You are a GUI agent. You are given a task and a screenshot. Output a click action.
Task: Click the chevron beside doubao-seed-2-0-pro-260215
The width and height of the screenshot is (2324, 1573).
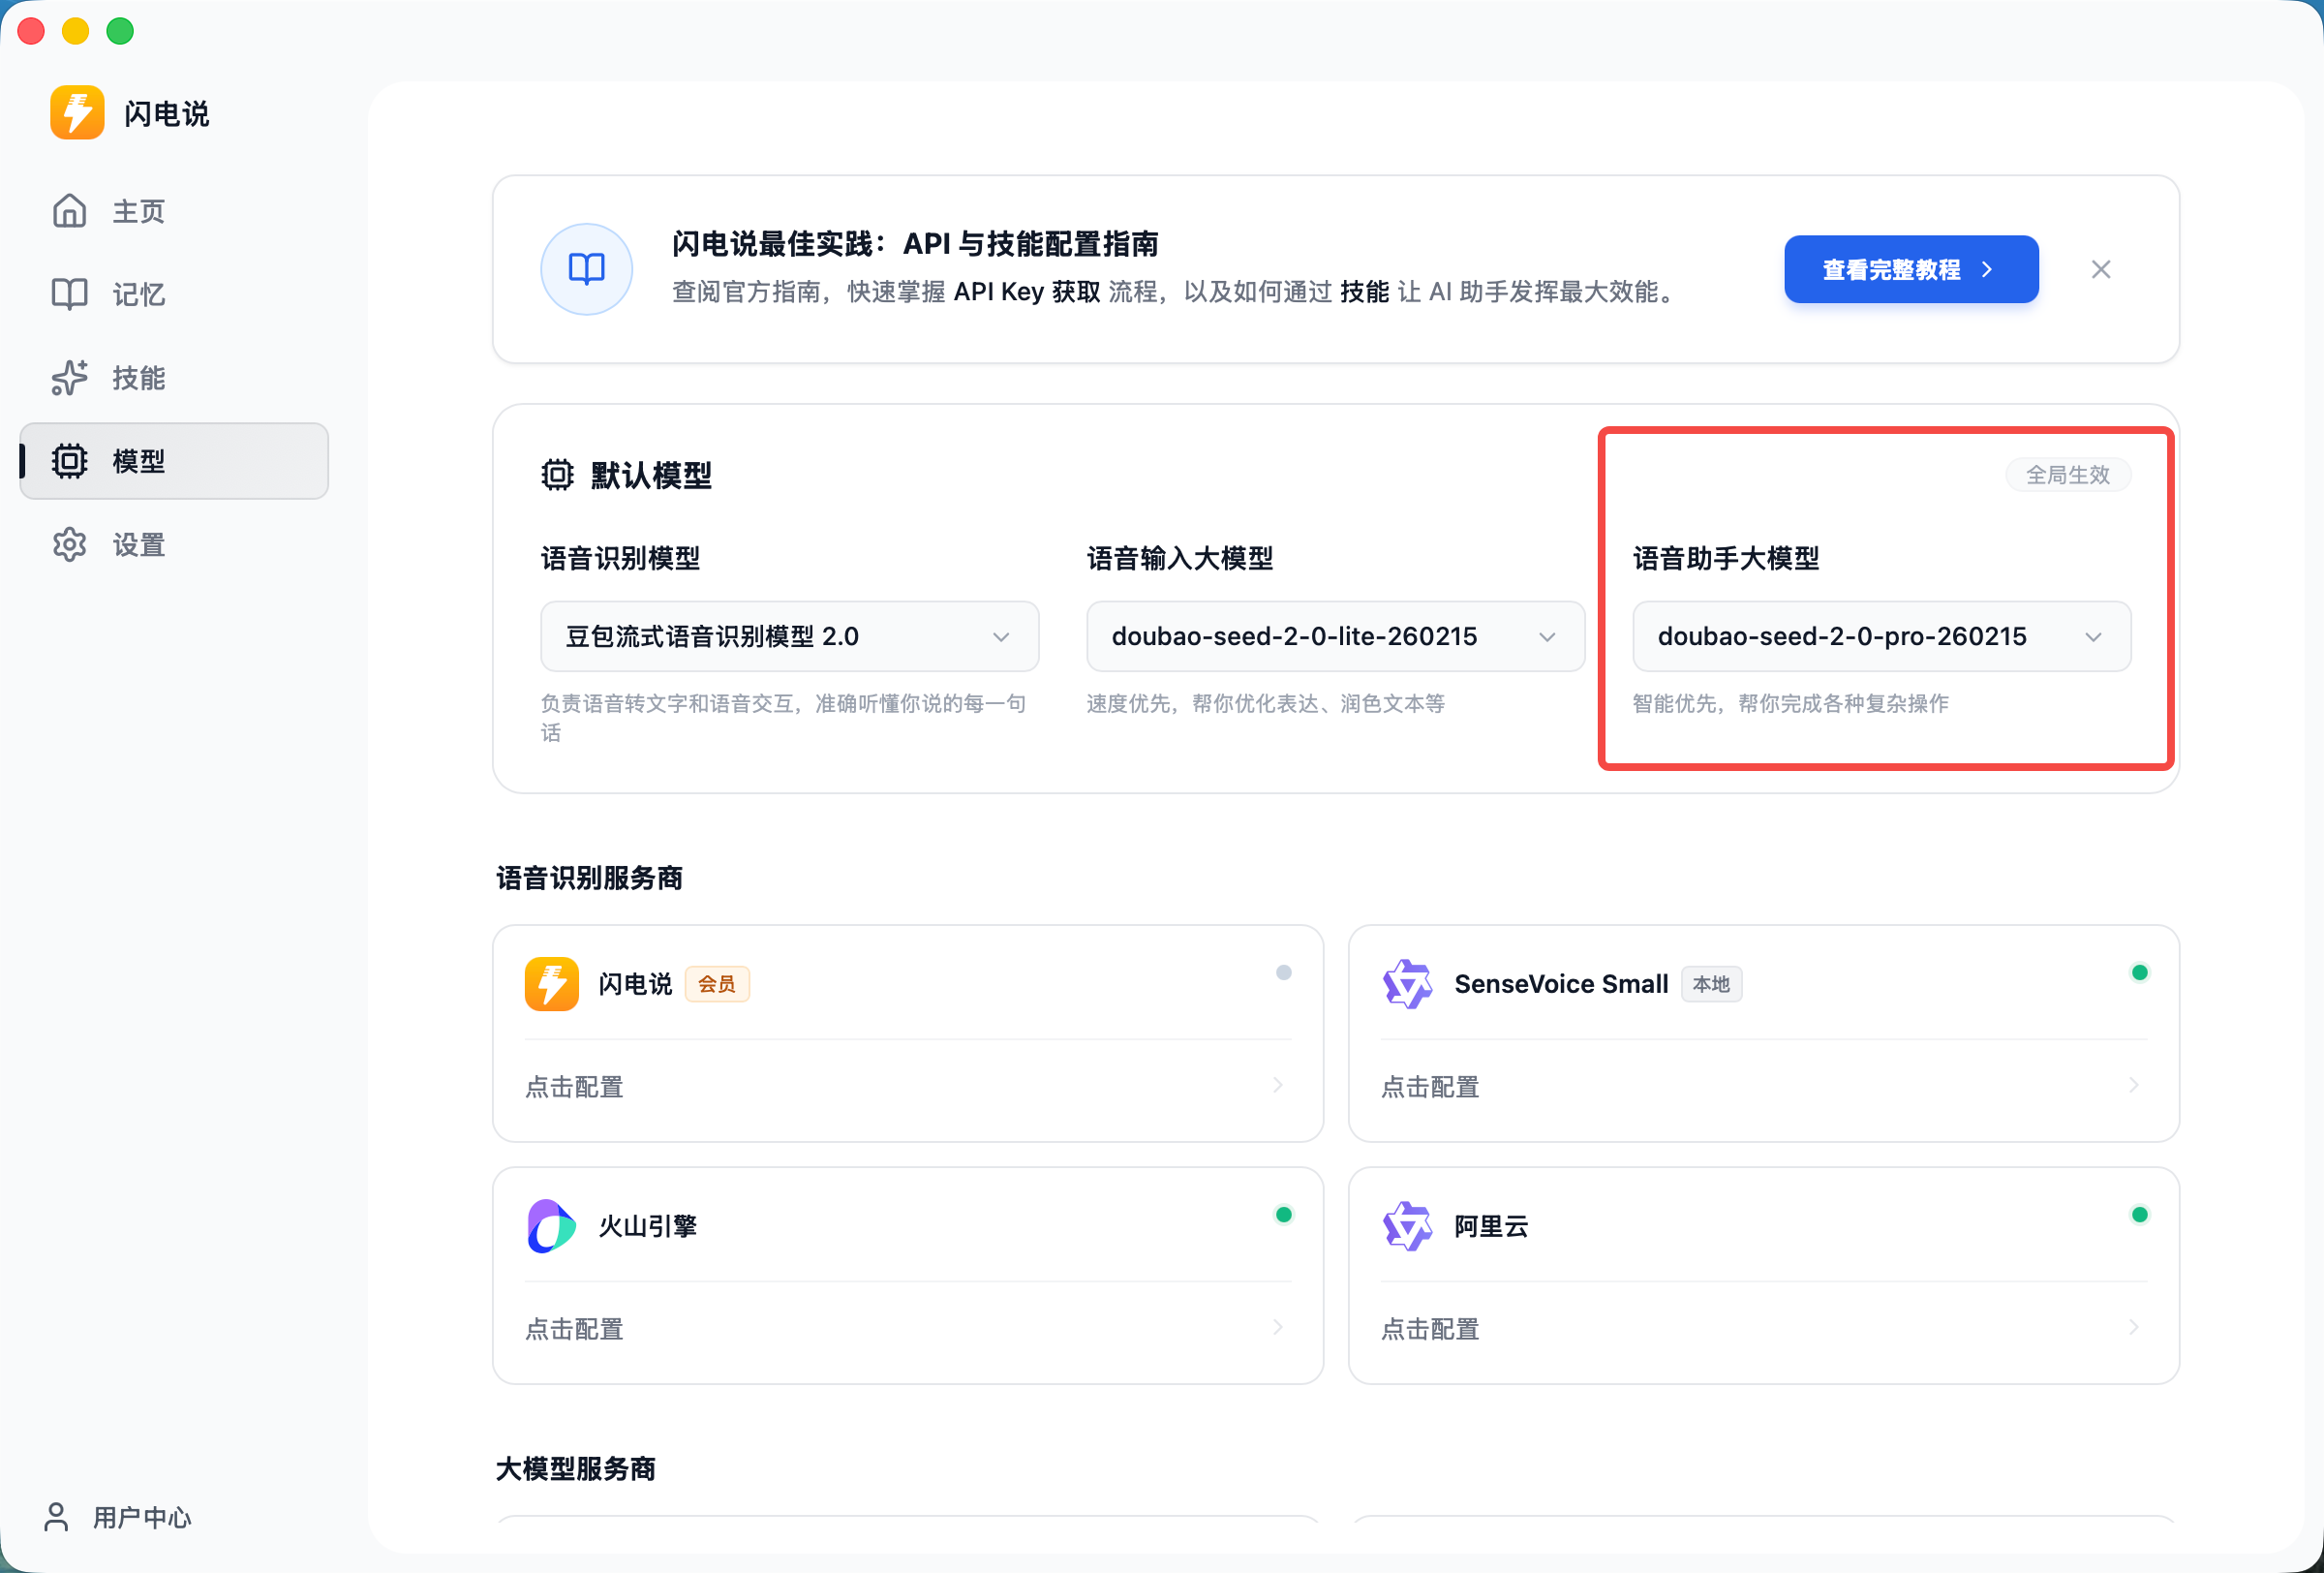(x=2093, y=637)
